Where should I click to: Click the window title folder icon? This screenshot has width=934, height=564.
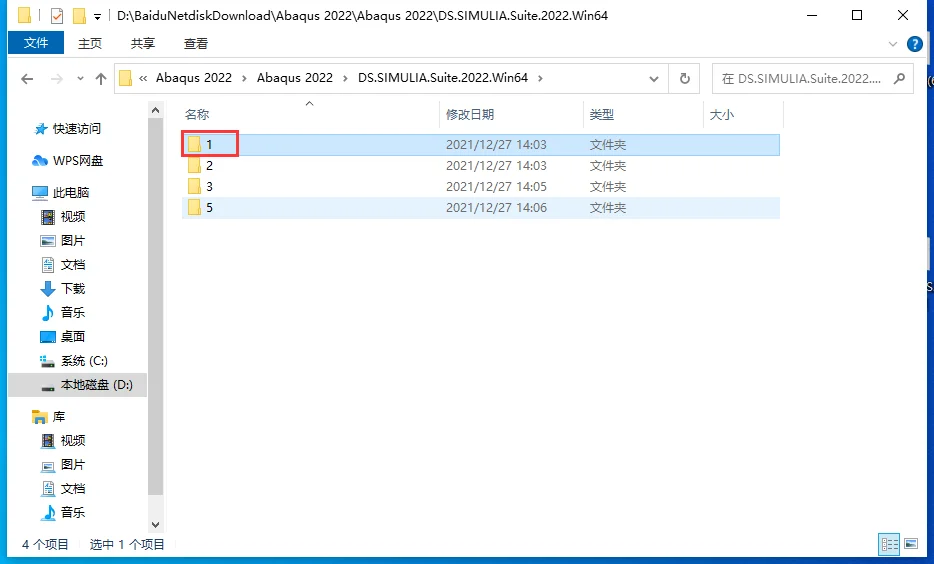tap(24, 15)
